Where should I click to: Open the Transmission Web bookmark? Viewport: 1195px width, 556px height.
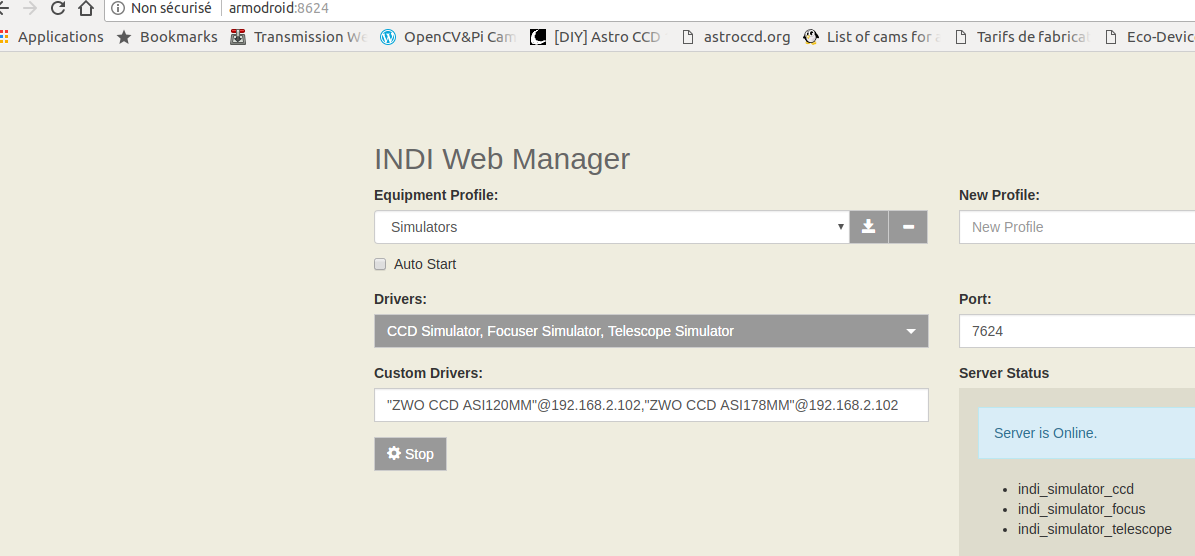299,37
